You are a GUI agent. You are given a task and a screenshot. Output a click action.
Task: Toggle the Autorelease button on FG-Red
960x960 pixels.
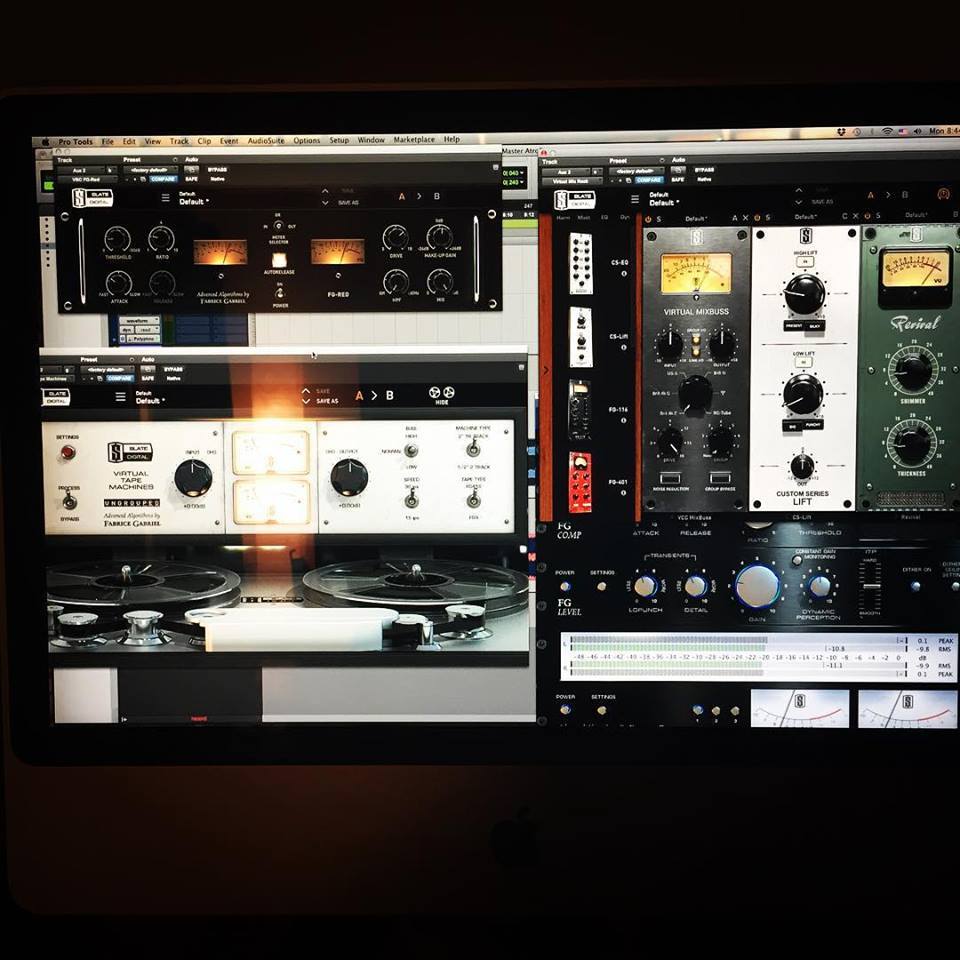click(x=279, y=260)
